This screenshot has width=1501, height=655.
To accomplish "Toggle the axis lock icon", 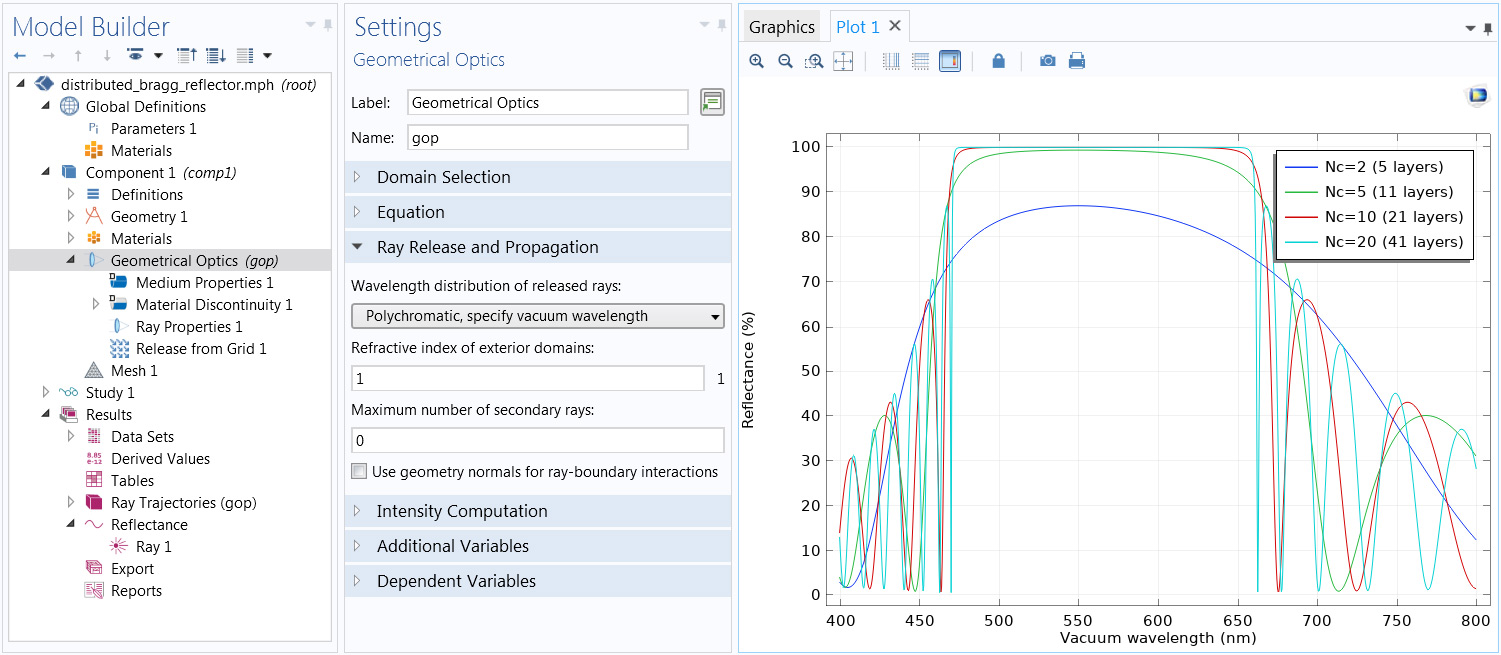I will click(998, 61).
